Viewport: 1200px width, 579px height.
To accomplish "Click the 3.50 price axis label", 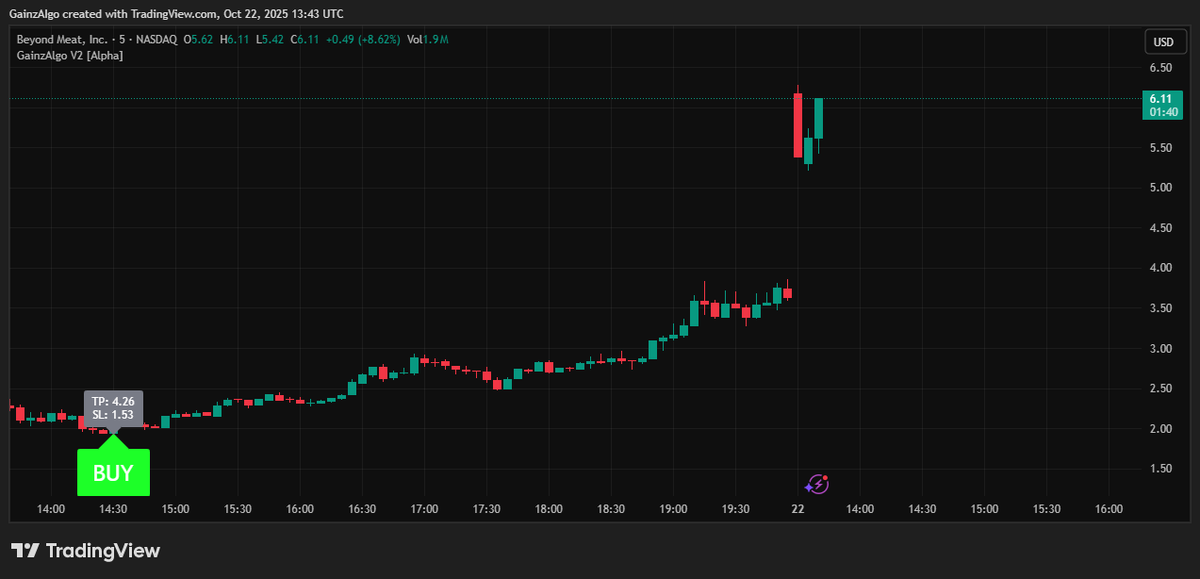I will pos(1160,308).
